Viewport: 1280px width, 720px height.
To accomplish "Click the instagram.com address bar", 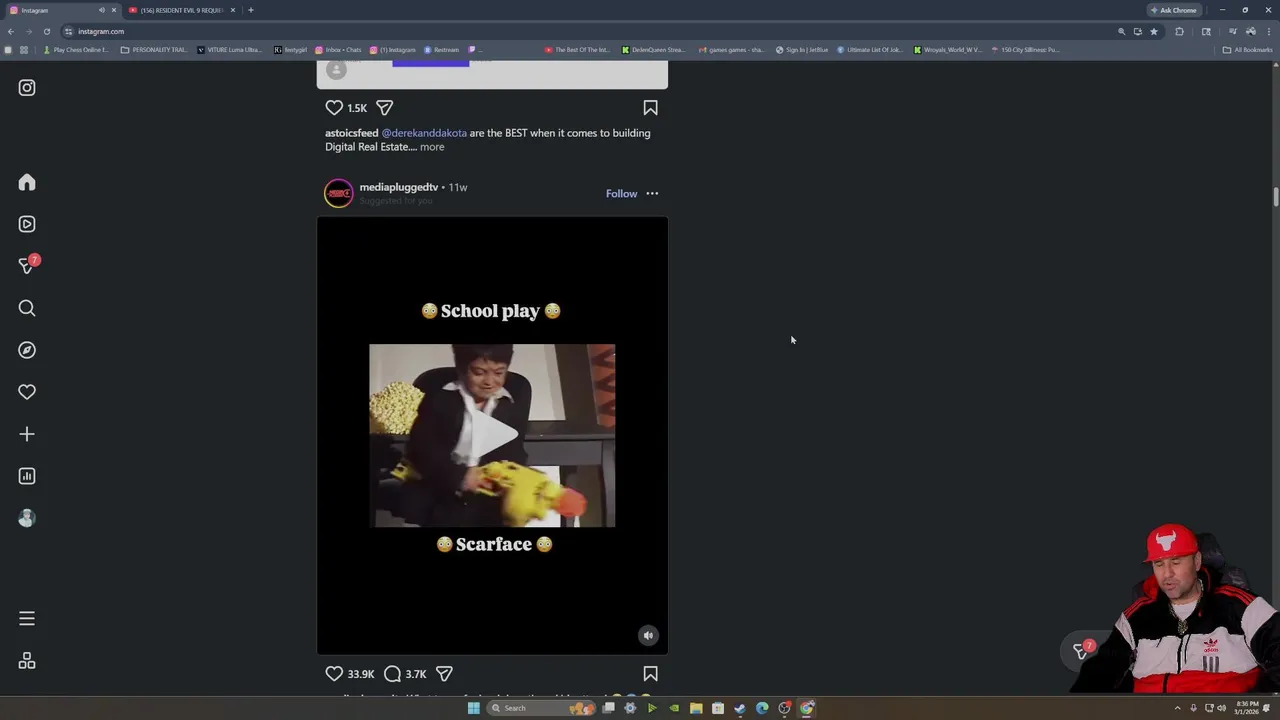I will [x=590, y=31].
